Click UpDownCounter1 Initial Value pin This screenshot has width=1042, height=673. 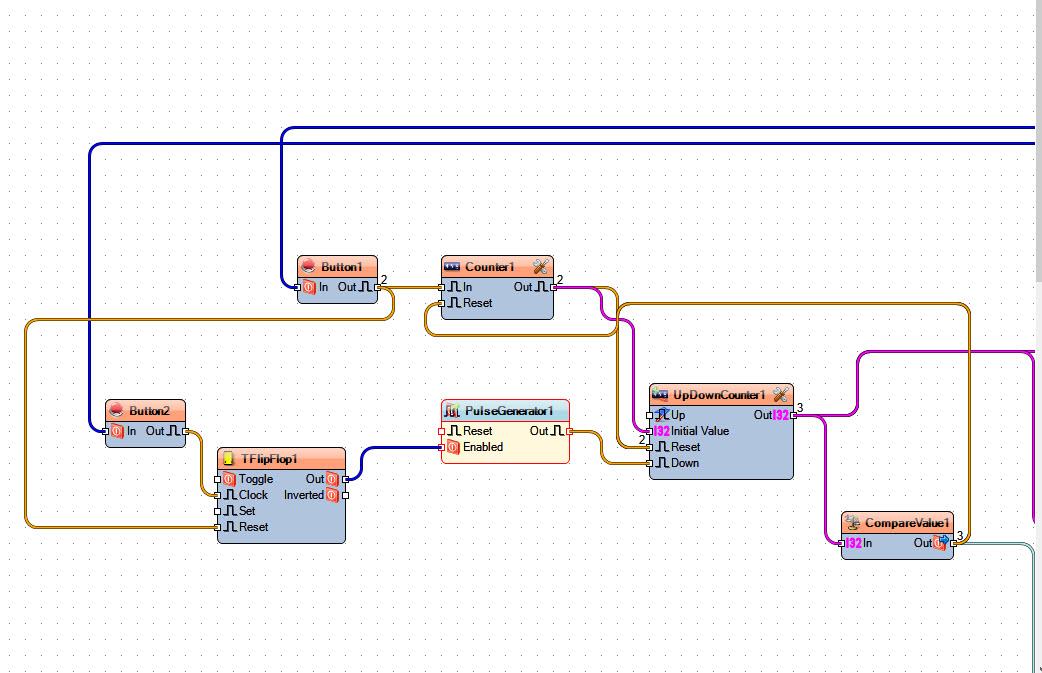pyautogui.click(x=650, y=431)
